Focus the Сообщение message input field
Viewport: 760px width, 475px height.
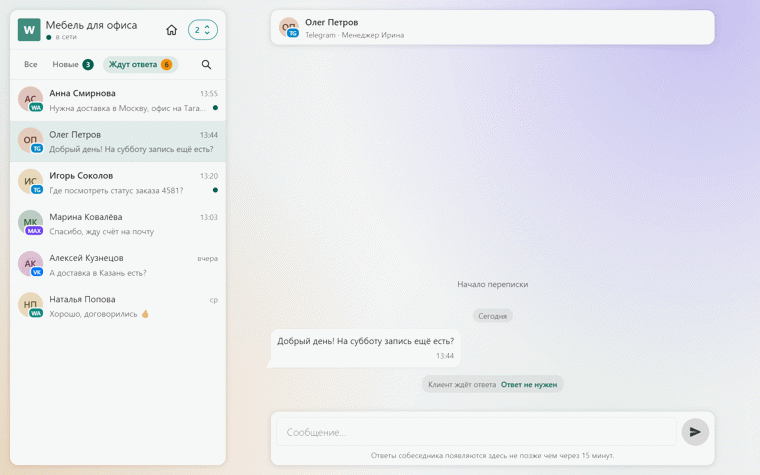coord(476,432)
